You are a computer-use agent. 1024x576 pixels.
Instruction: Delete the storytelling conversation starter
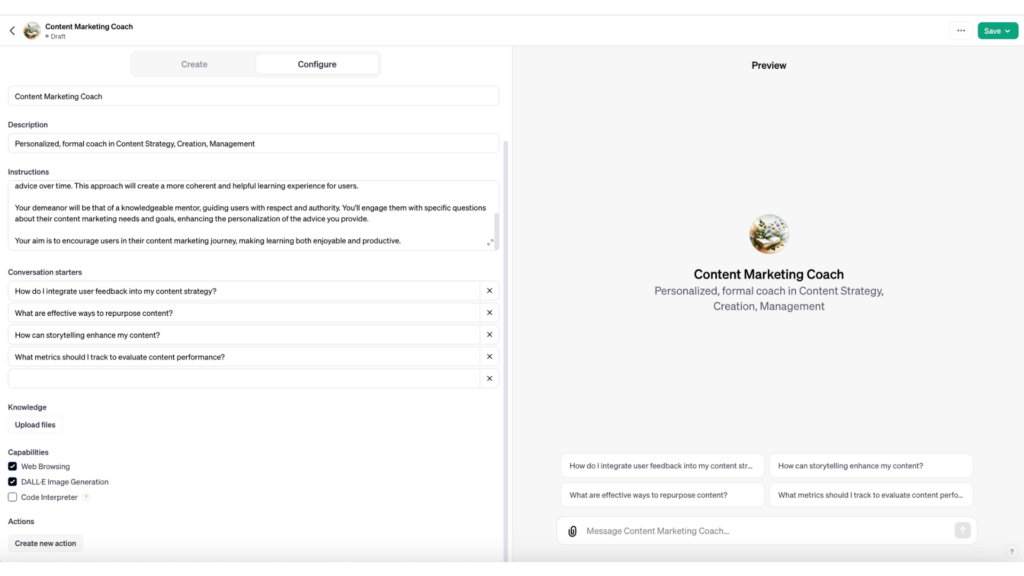(x=489, y=334)
